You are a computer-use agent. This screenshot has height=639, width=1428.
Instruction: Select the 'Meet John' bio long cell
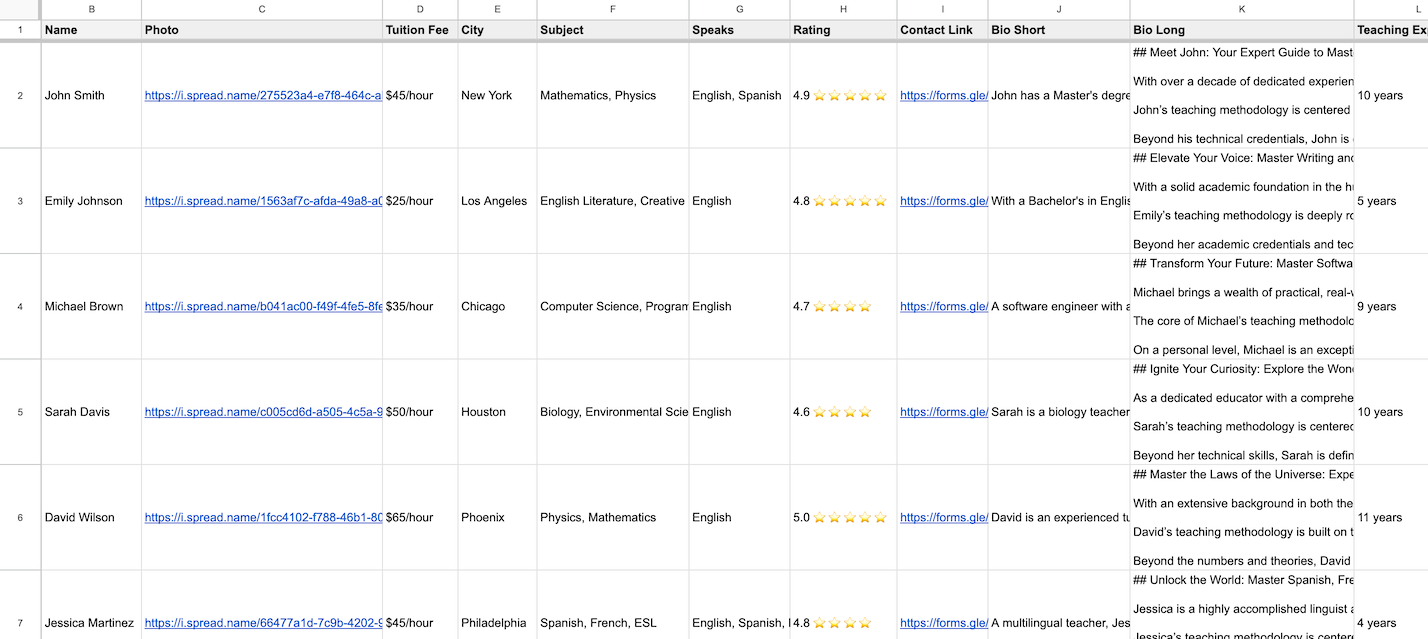[x=1242, y=96]
